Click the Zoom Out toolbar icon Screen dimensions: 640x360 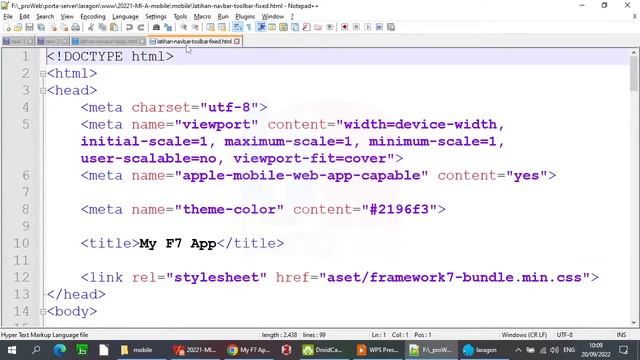click(x=195, y=27)
